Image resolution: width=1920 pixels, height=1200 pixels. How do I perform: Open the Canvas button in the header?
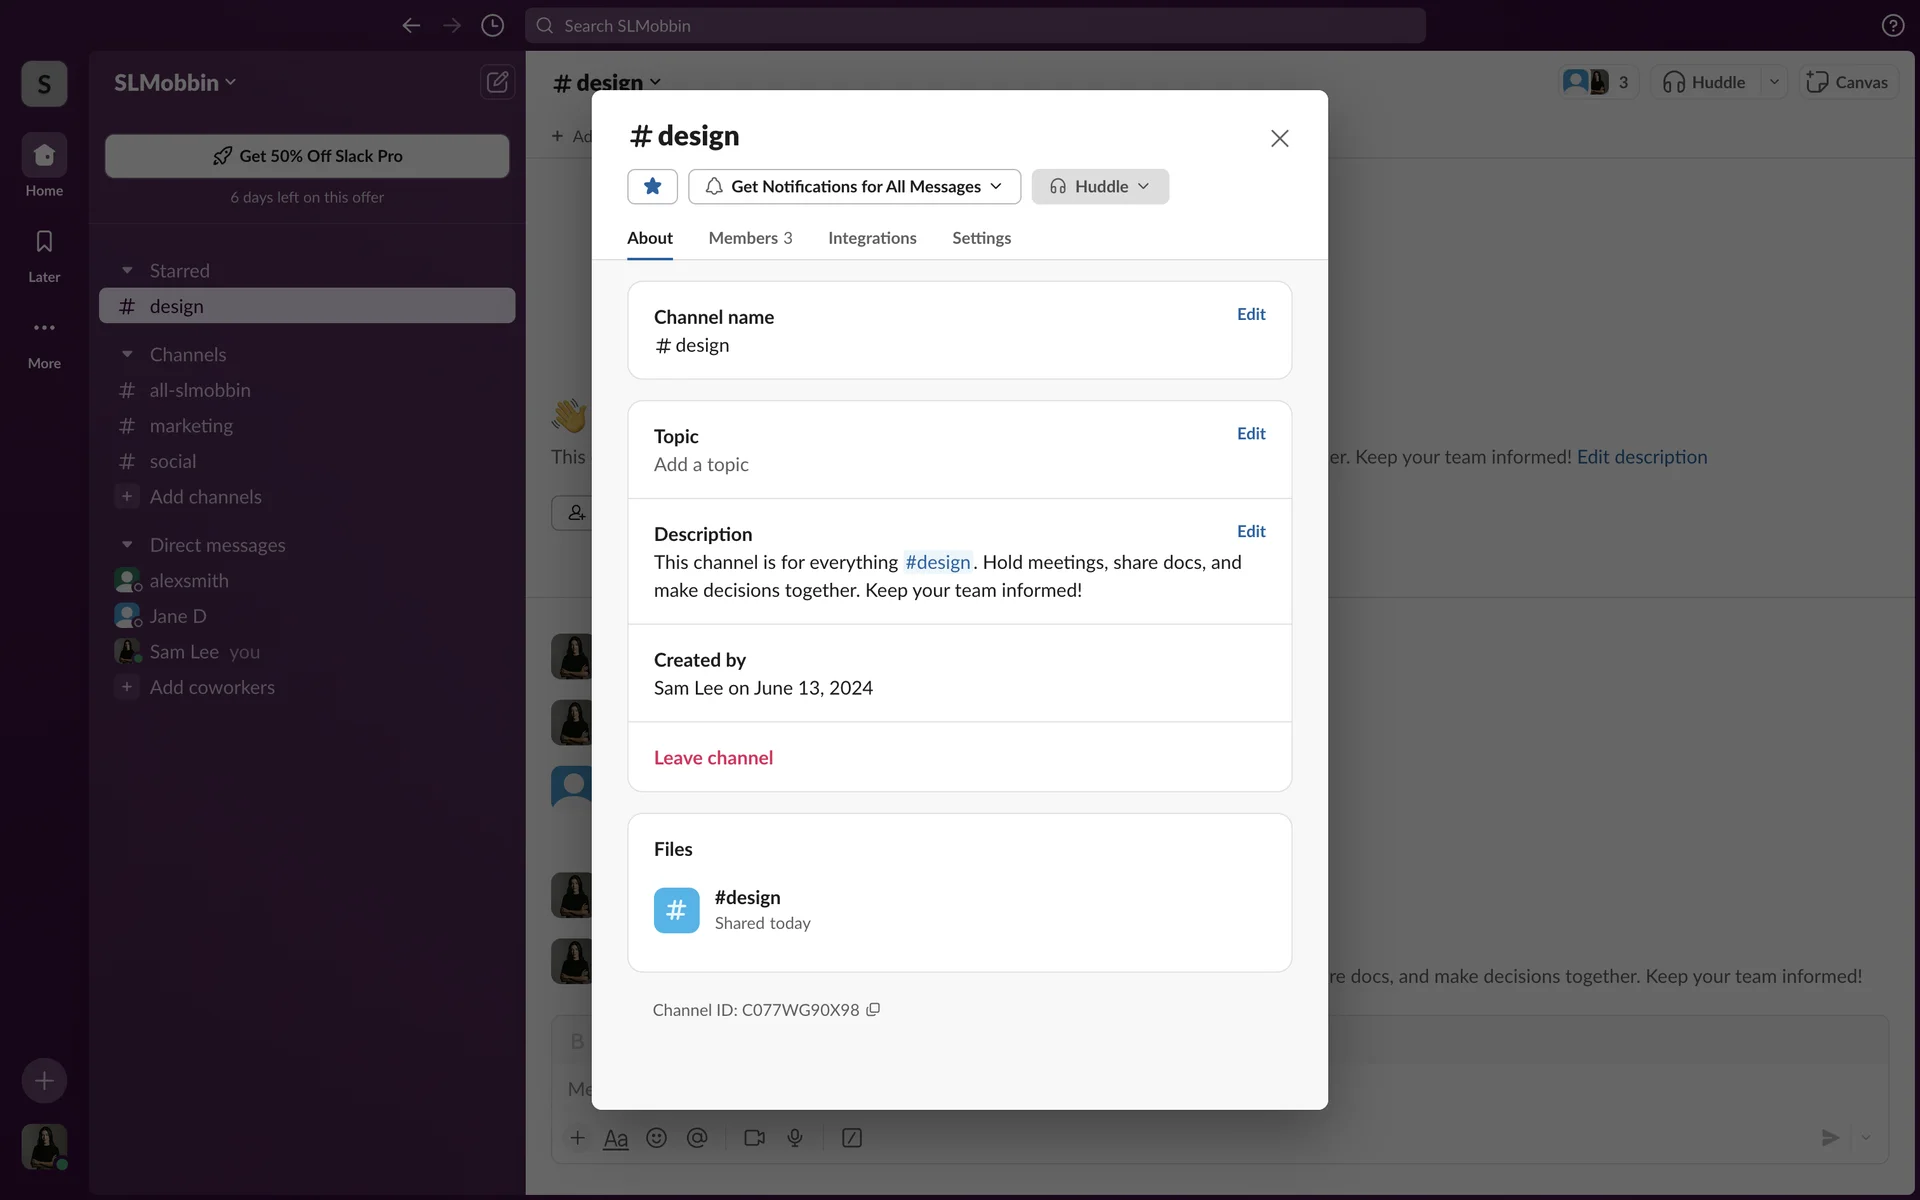tap(1848, 82)
